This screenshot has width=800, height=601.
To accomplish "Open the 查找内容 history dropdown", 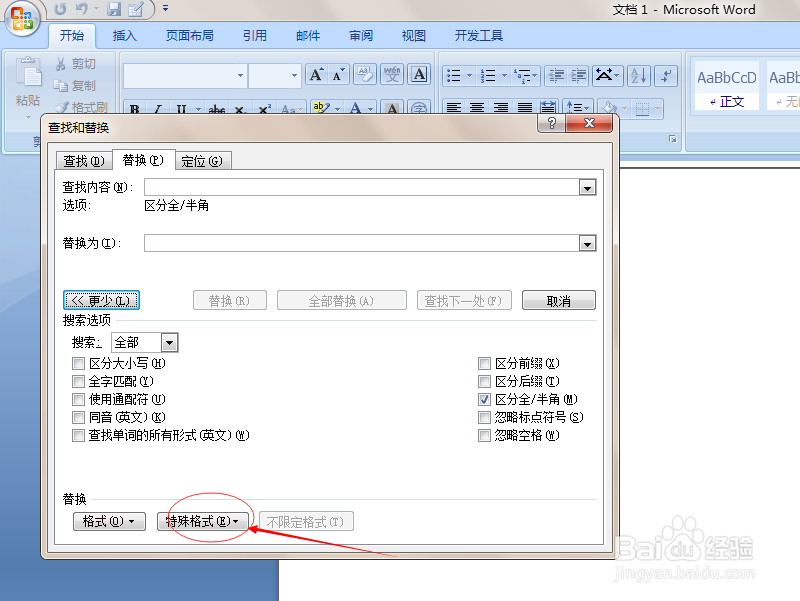I will click(588, 187).
